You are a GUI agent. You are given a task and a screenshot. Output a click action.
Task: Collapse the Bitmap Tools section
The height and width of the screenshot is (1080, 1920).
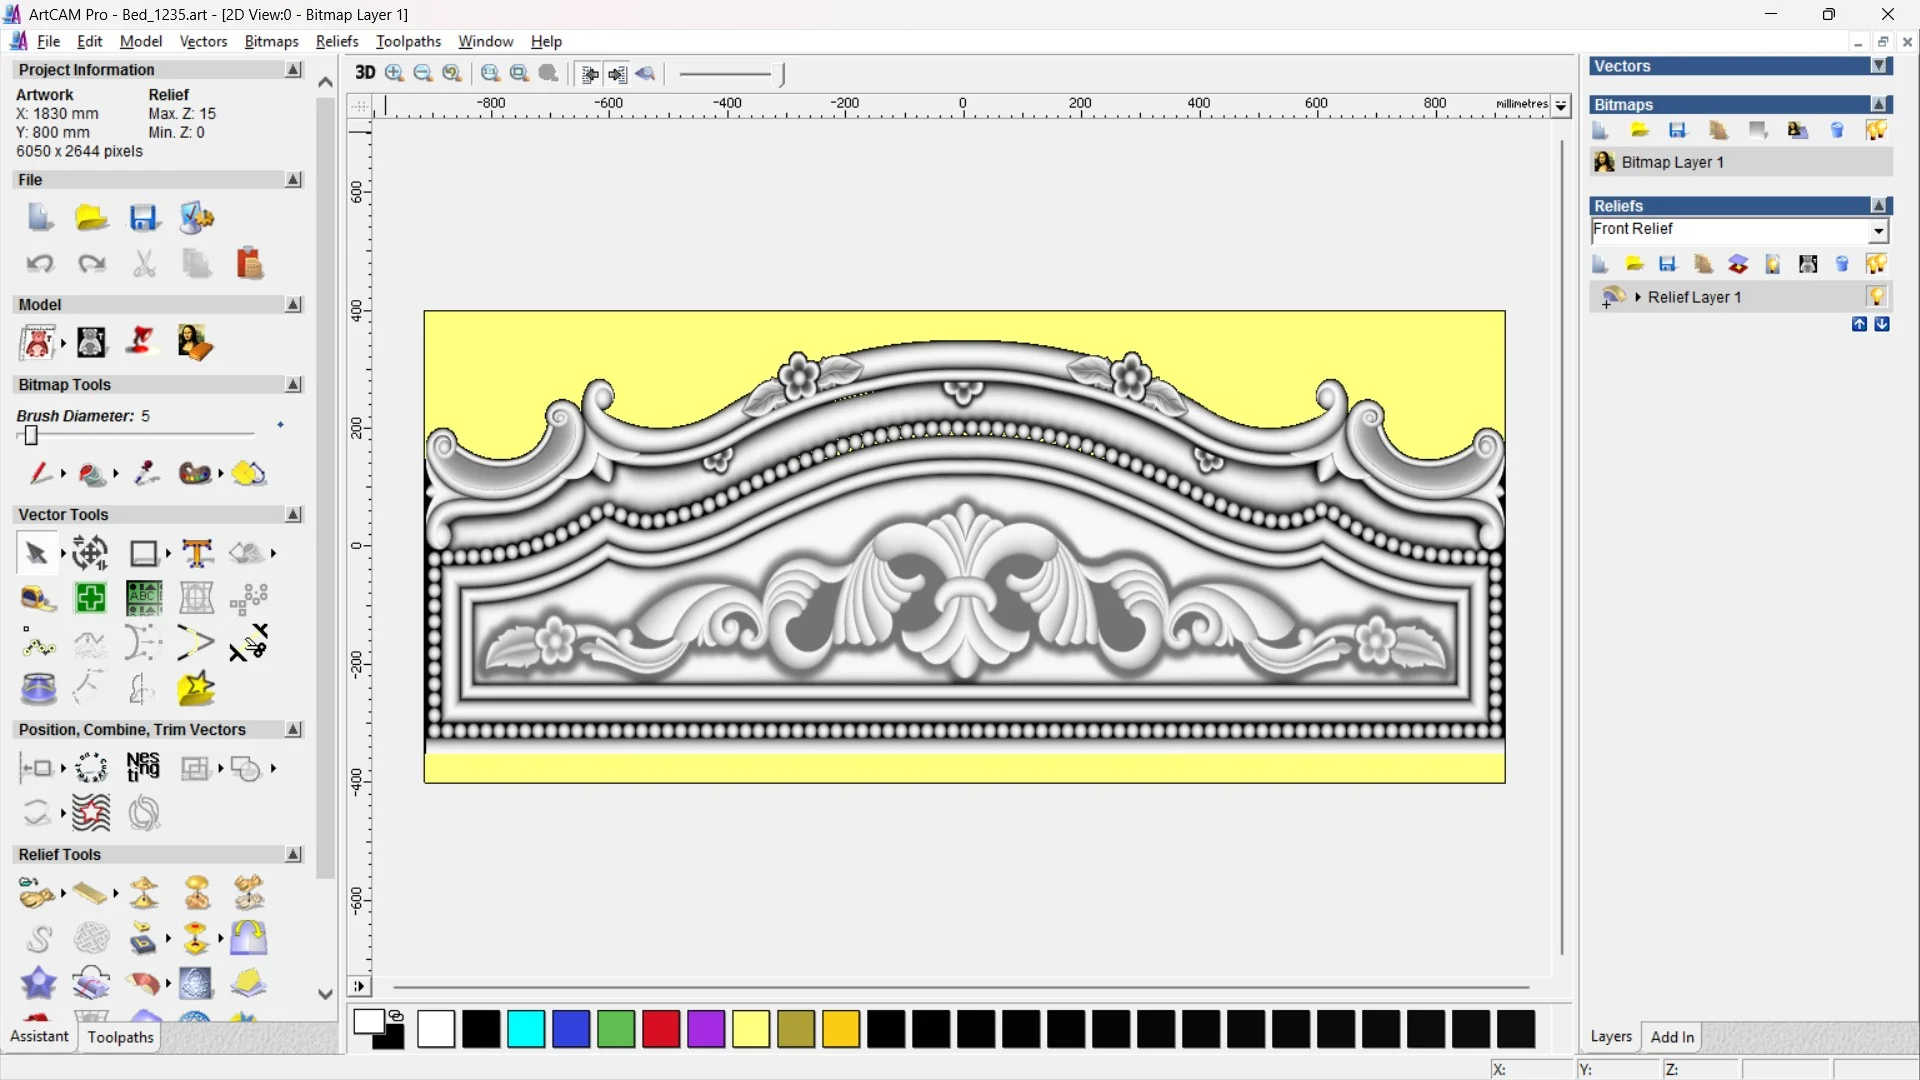point(293,385)
